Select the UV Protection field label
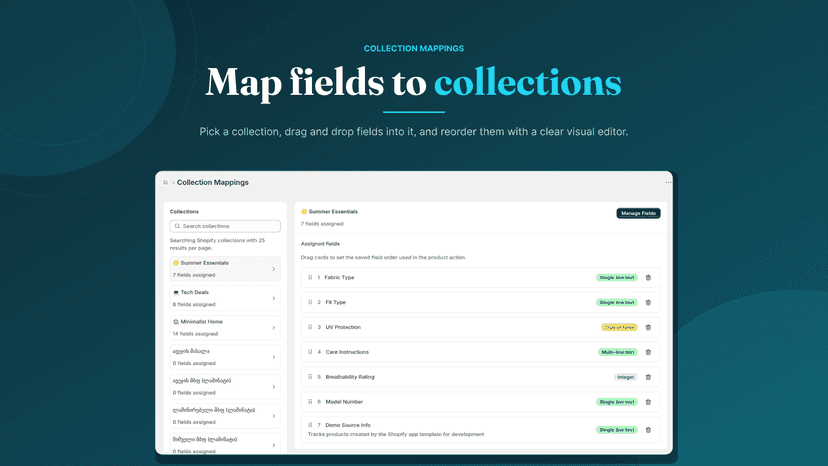828x466 pixels. pos(343,327)
